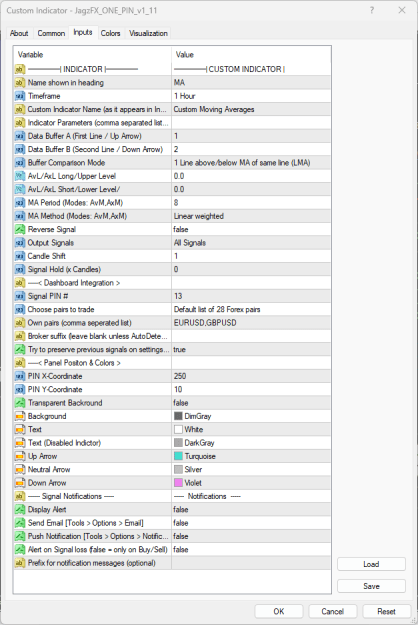
Task: Click the icon beside MA Period row
Action: (x=20, y=203)
